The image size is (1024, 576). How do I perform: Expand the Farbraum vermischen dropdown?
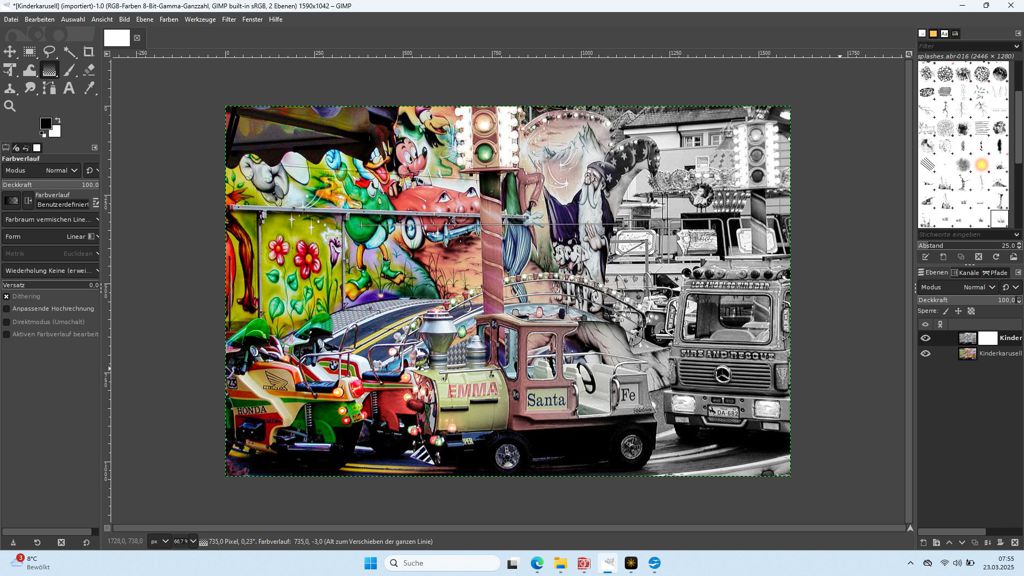coord(50,219)
